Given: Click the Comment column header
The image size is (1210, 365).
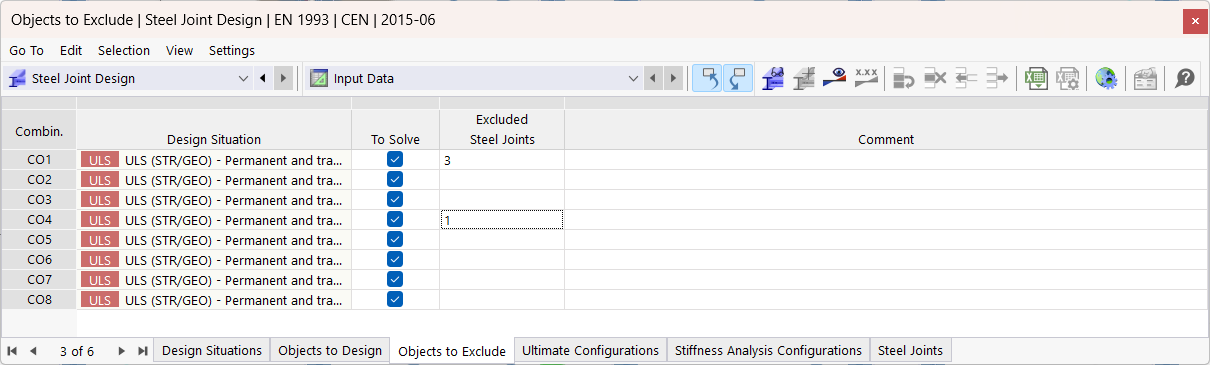Looking at the screenshot, I should tap(886, 129).
